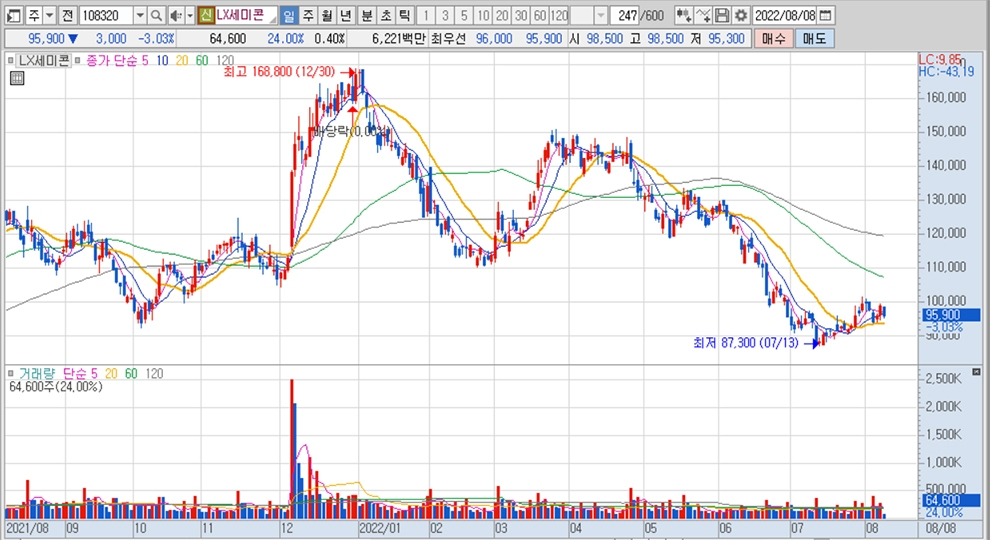Click the 거래량 단순 volume legend
This screenshot has height=540, width=990.
click(x=54, y=374)
